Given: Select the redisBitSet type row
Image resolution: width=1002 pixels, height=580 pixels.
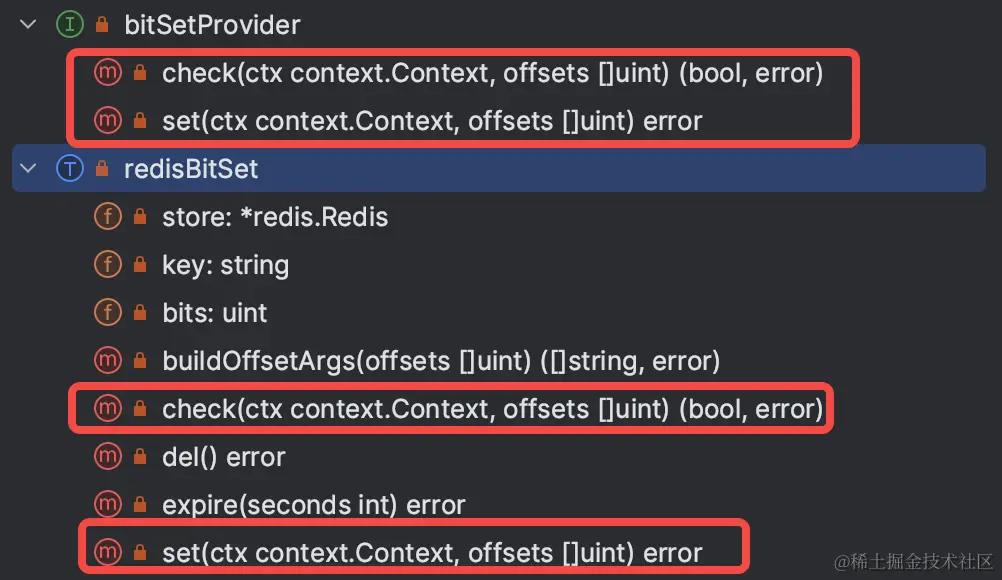Looking at the screenshot, I should coord(498,168).
